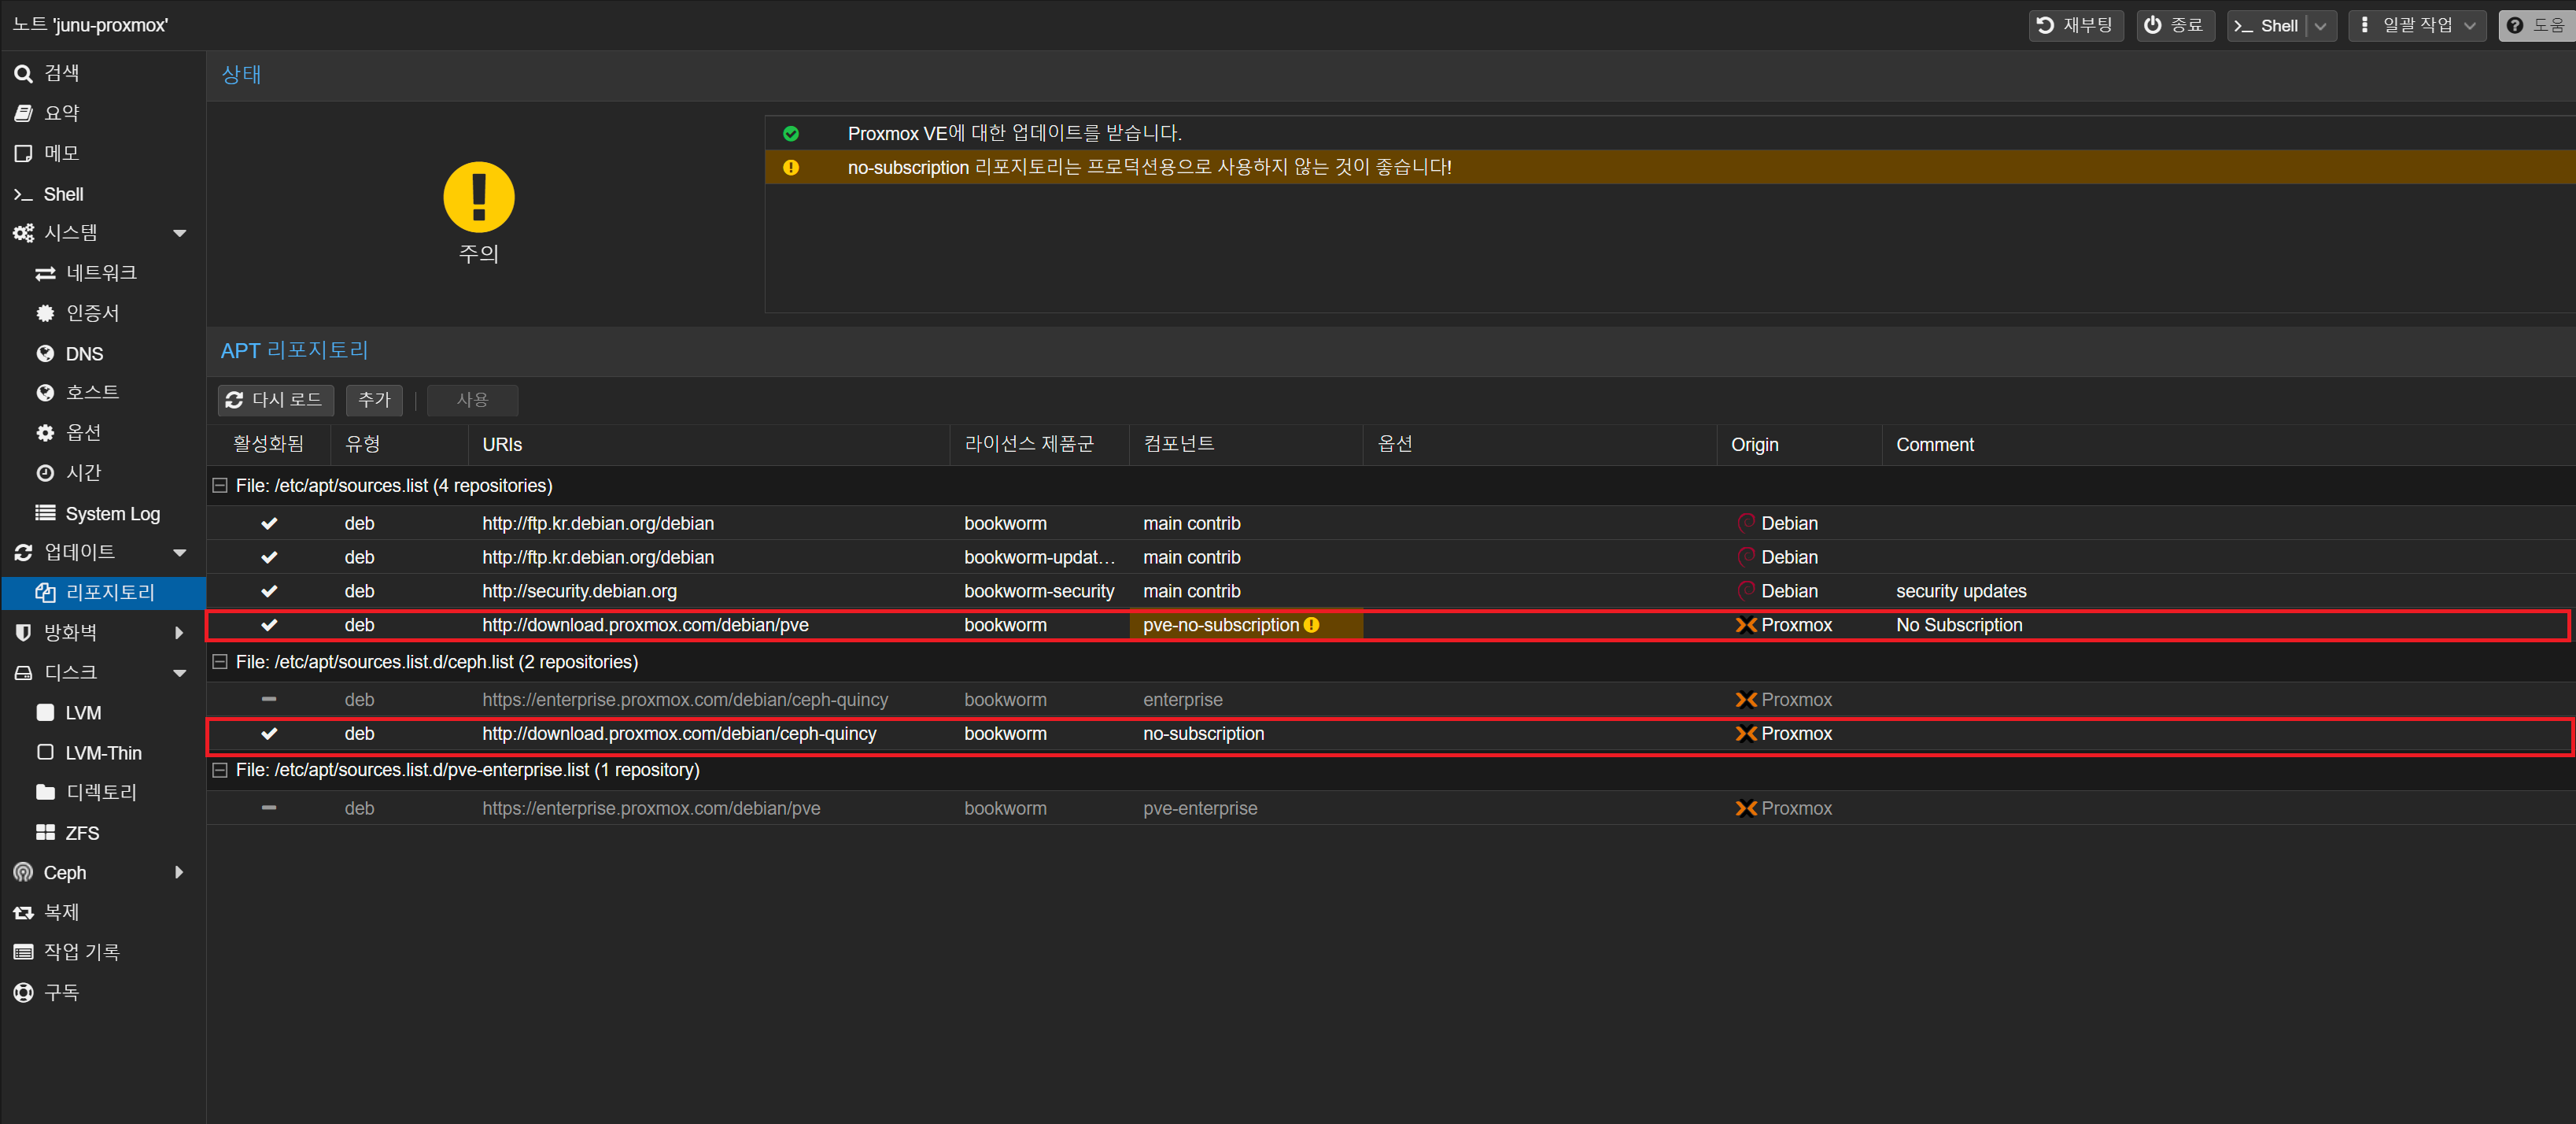2576x1124 pixels.
Task: Collapse the /etc/apt/sources.list file group
Action: (x=220, y=486)
